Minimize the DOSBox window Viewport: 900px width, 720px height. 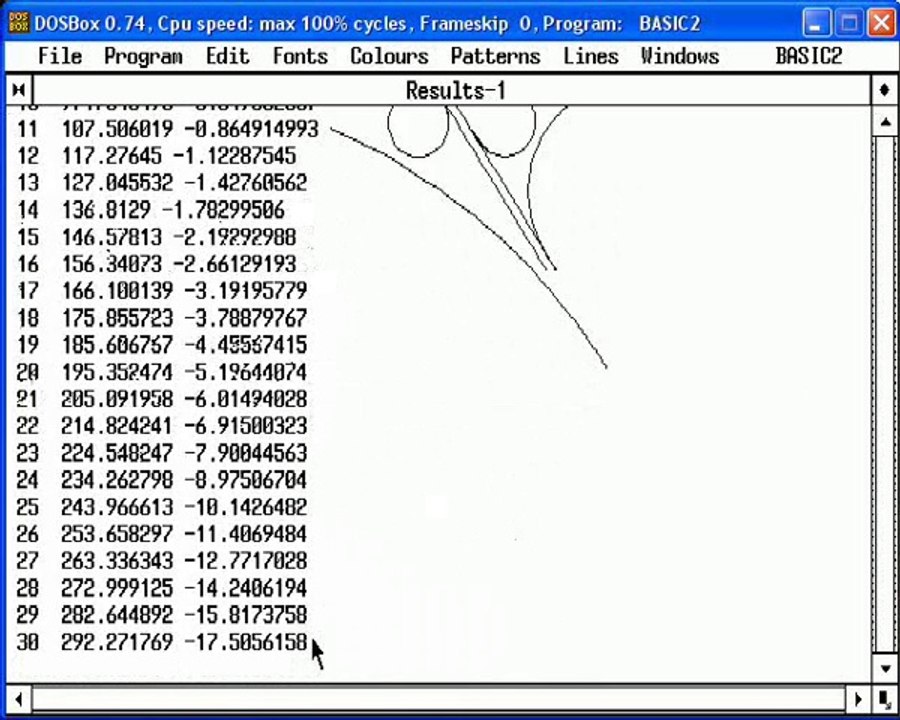coord(816,24)
